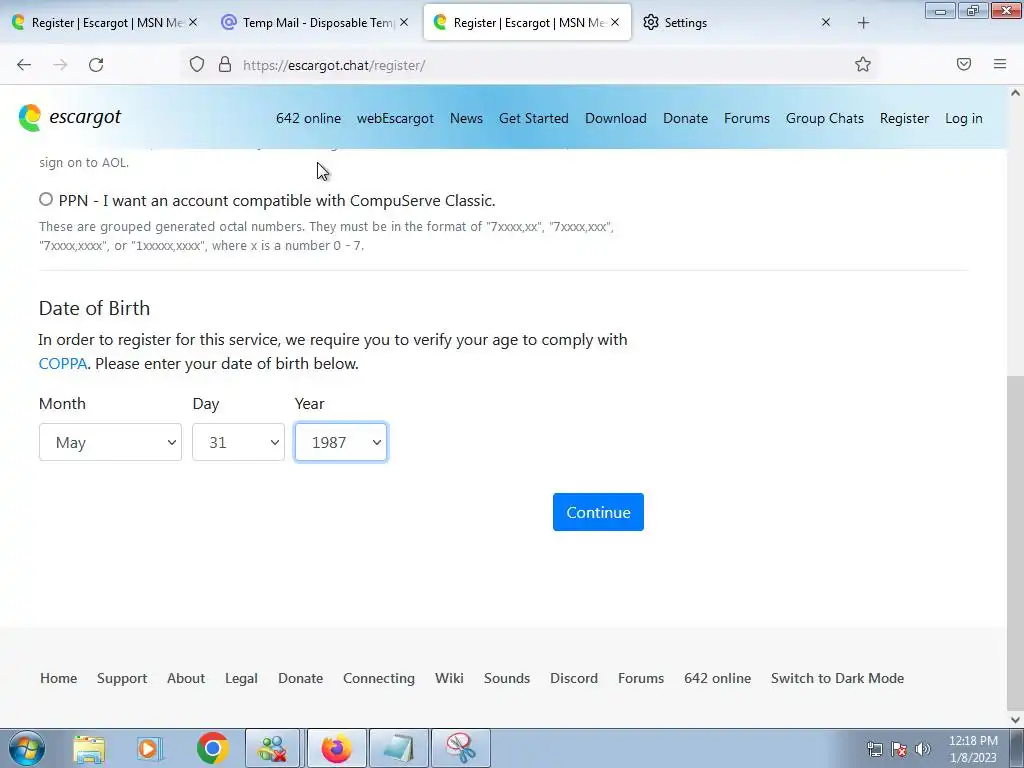This screenshot has width=1024, height=768.
Task: Switch to Firefox in the taskbar
Action: click(336, 748)
